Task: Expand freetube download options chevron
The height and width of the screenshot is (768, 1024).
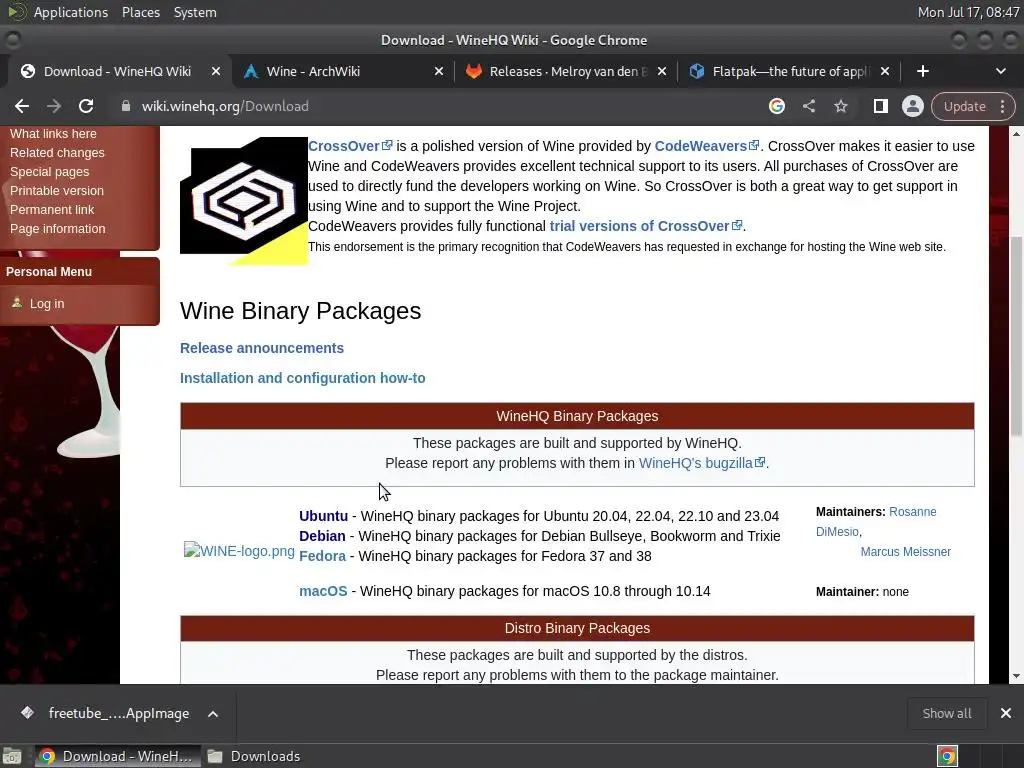Action: click(213, 714)
